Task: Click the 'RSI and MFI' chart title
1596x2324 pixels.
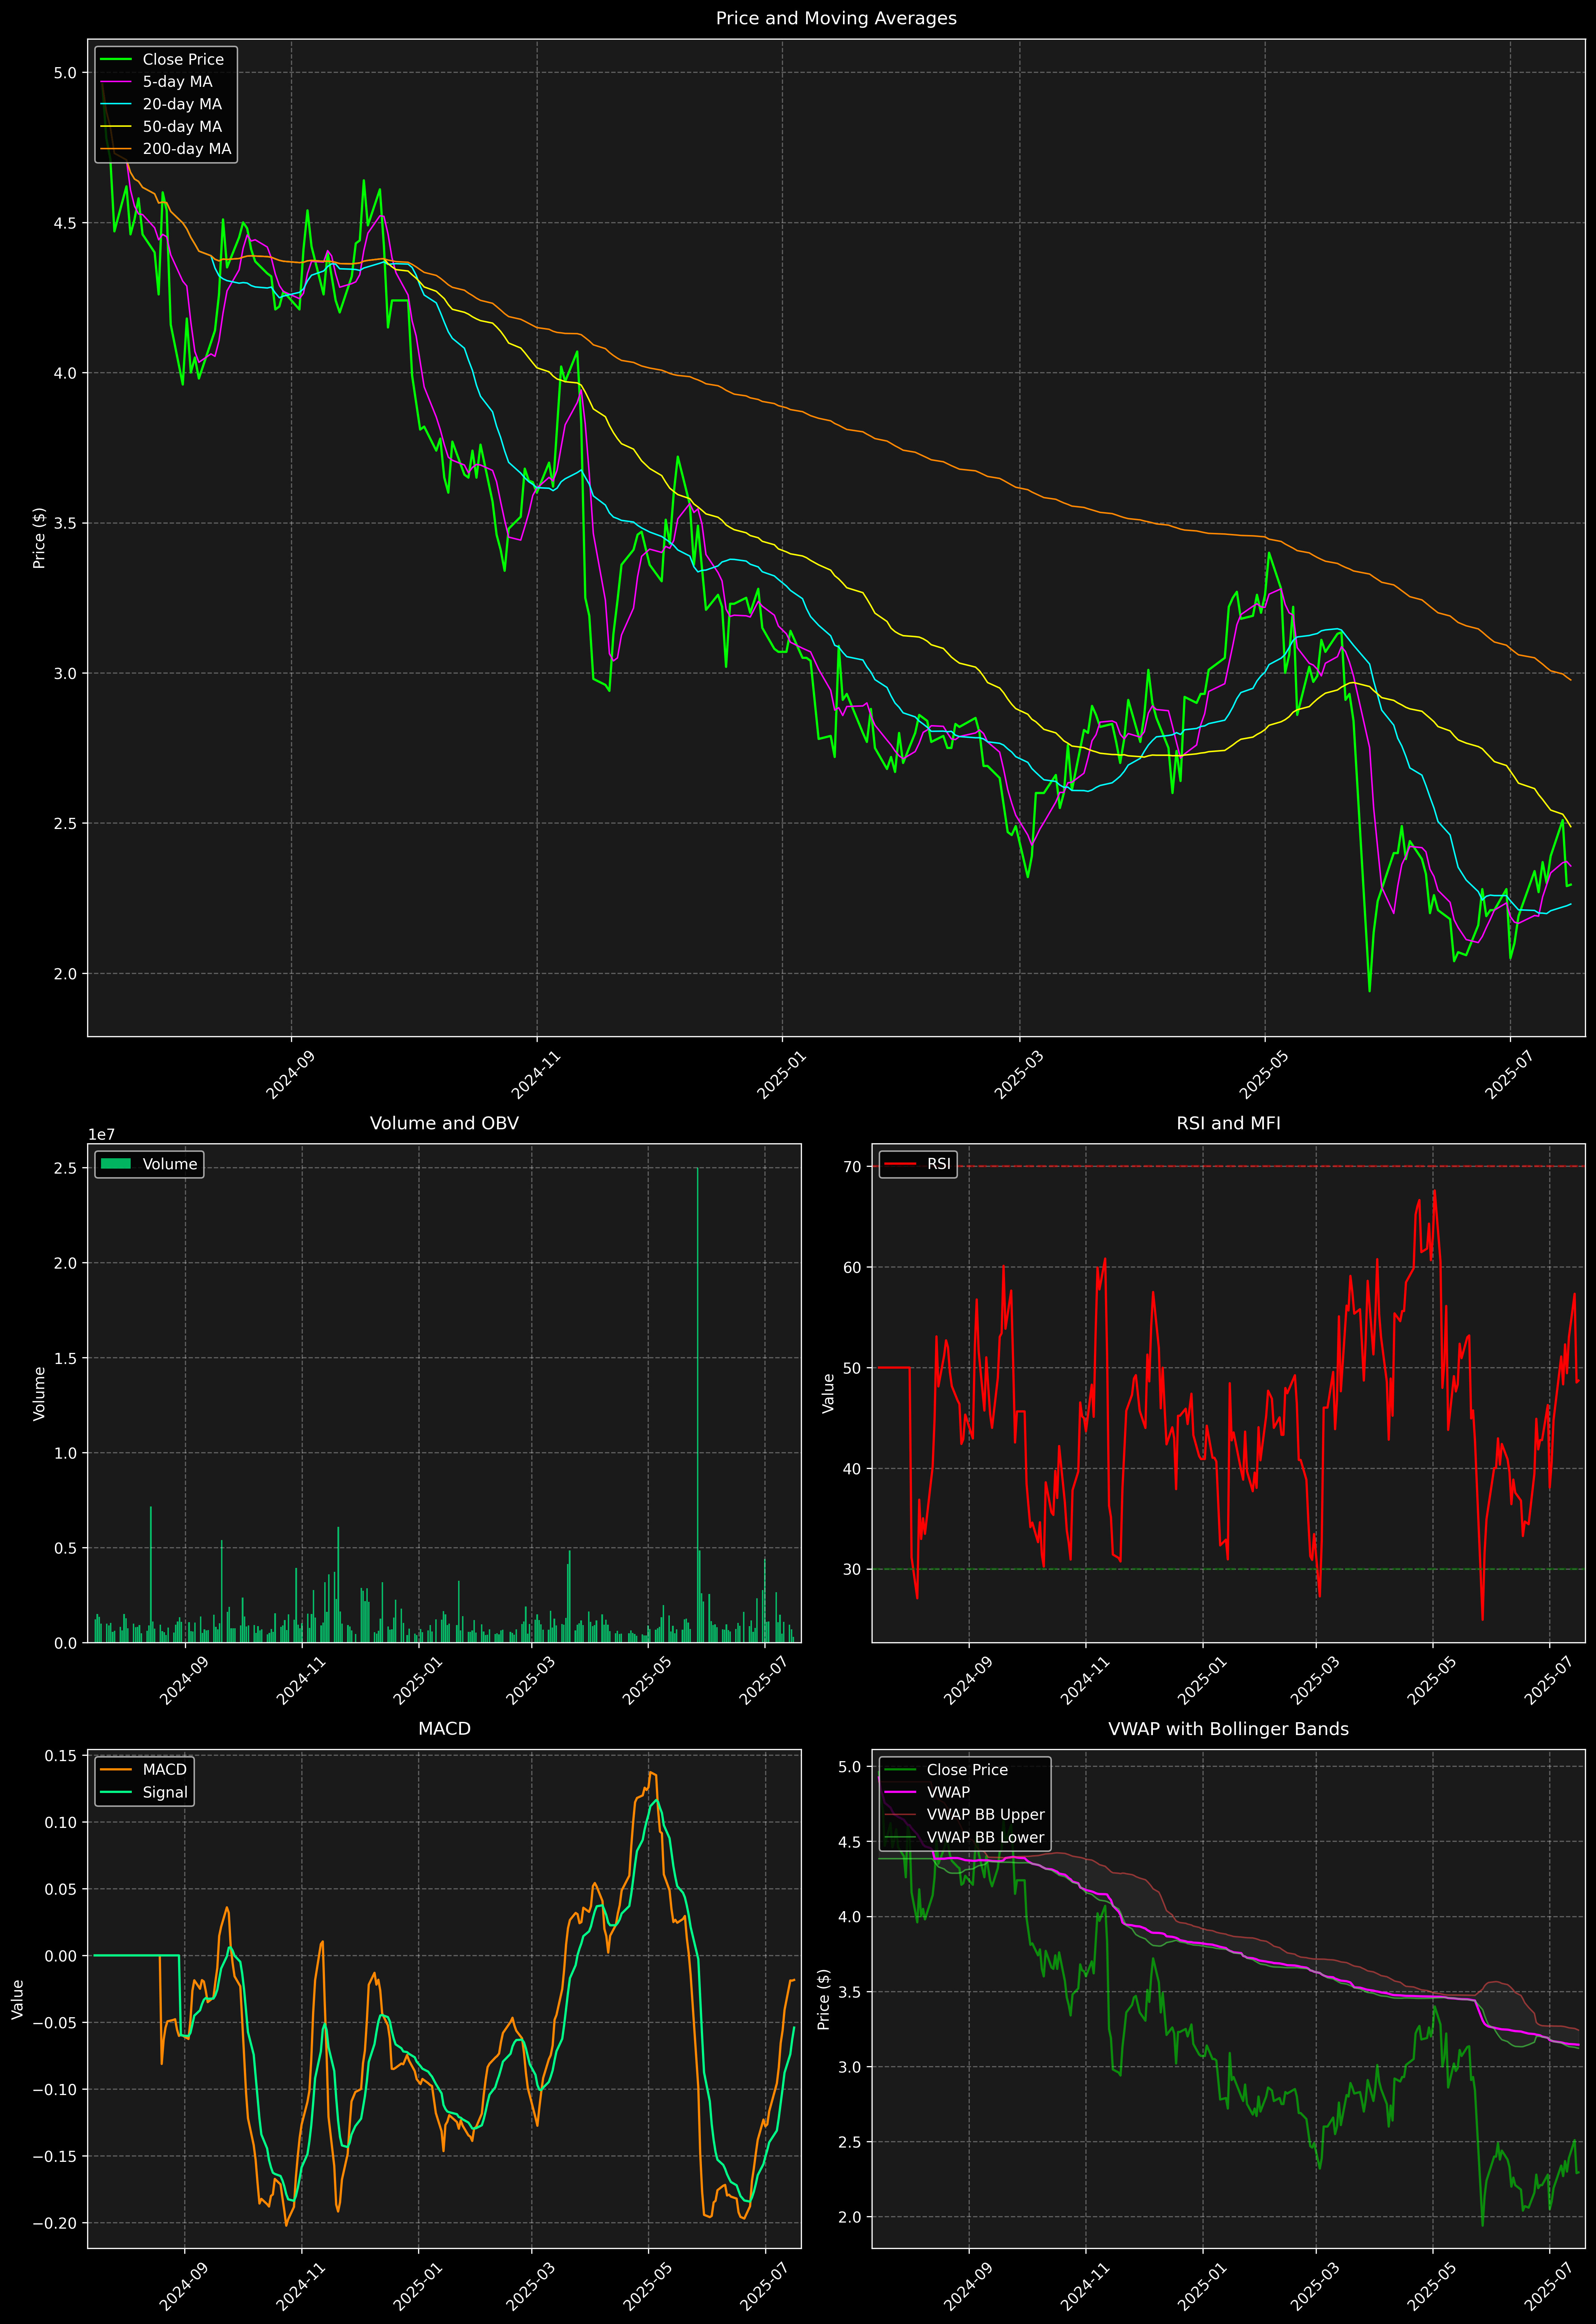Action: (x=1228, y=1123)
